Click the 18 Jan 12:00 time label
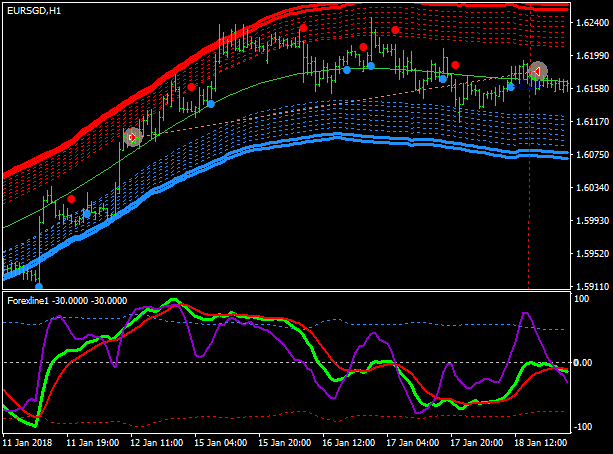Viewport: 613px width, 454px height. click(541, 443)
